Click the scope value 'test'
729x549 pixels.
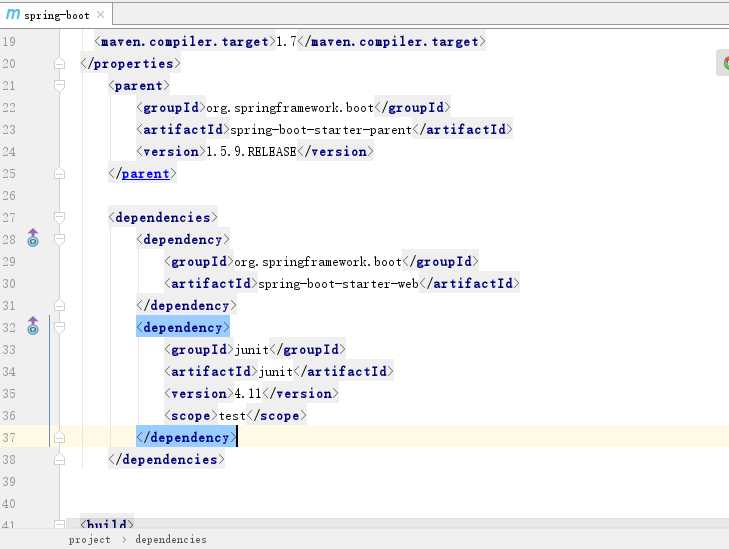pyautogui.click(x=232, y=416)
